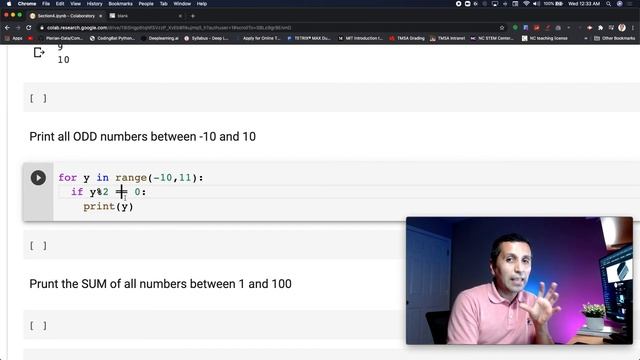Open the Syllabus - Deep L... bookmark
The image size is (640, 360).
207,38
